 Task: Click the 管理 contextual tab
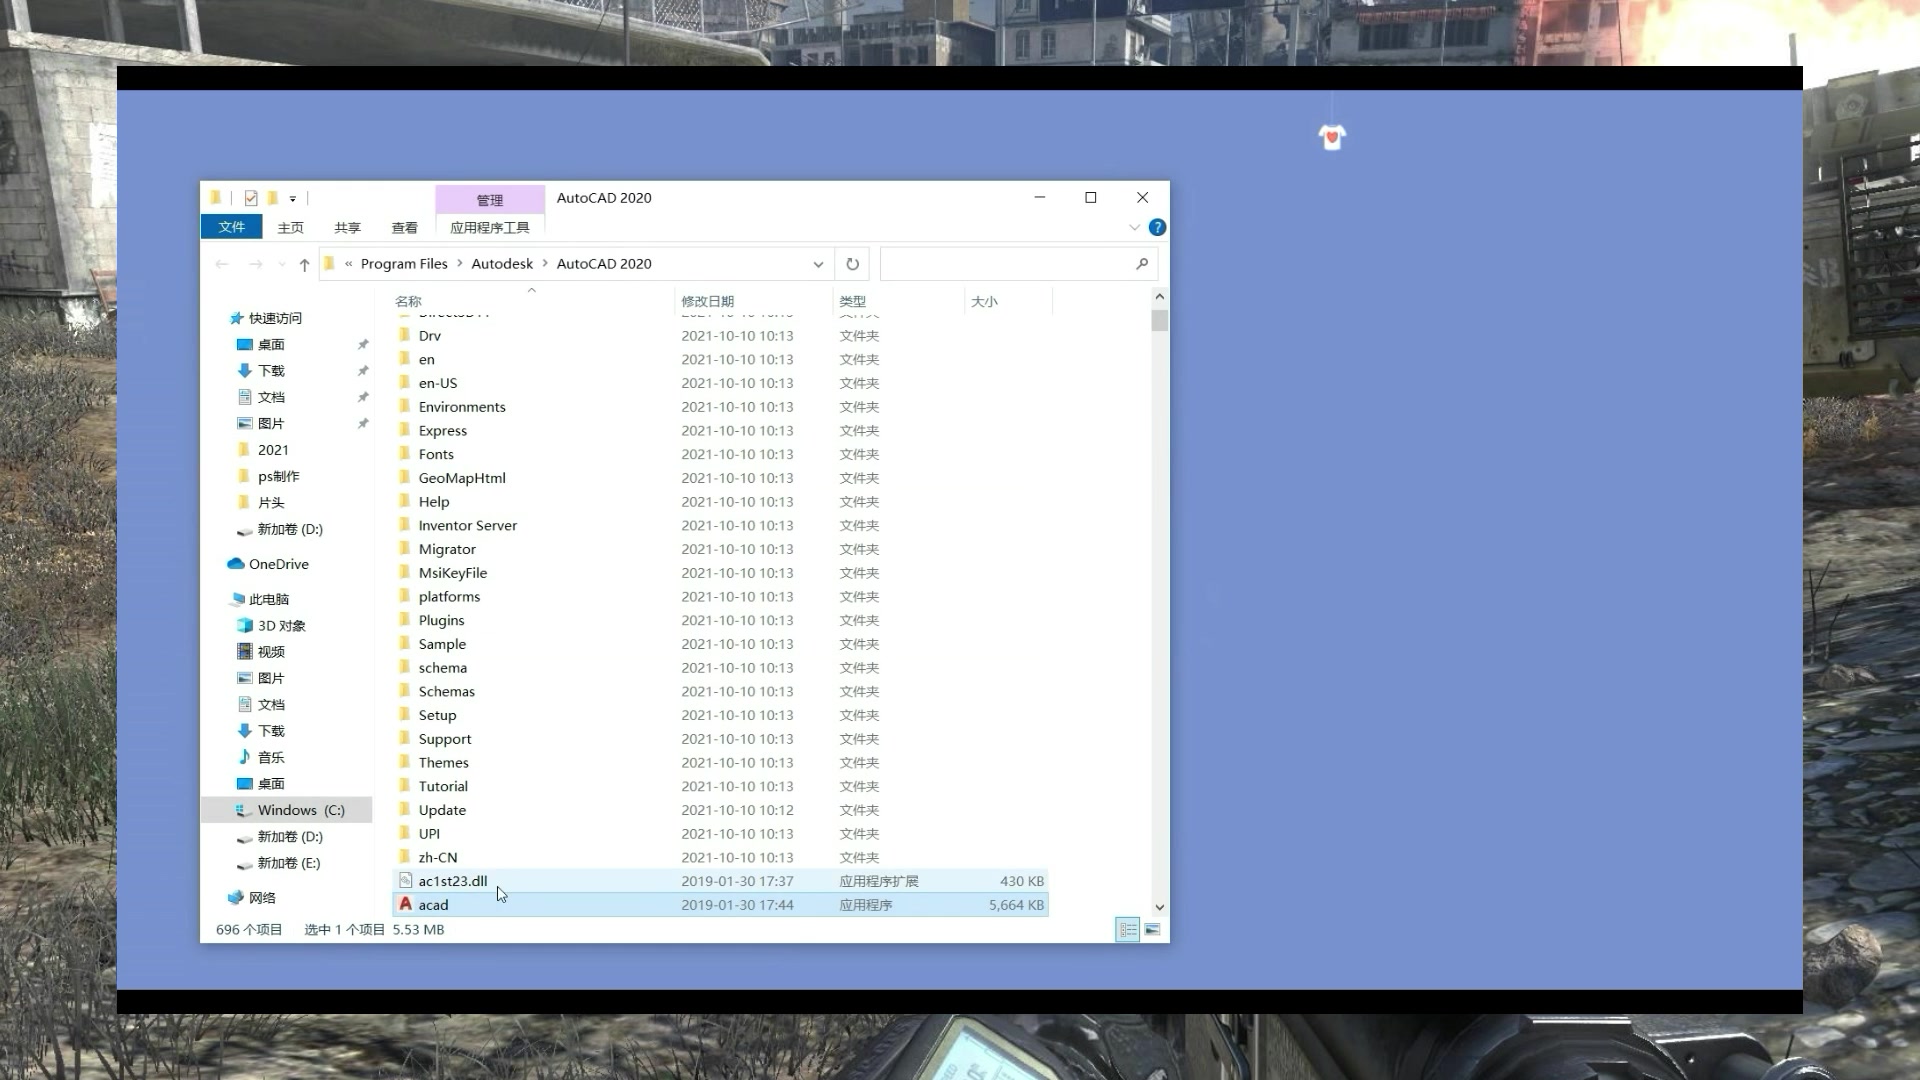point(490,200)
